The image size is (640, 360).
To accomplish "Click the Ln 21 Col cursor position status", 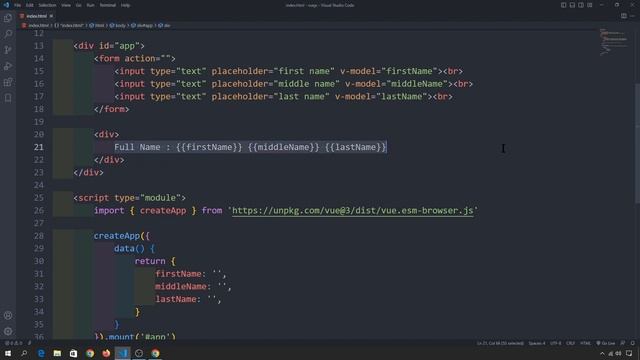I will (500, 343).
